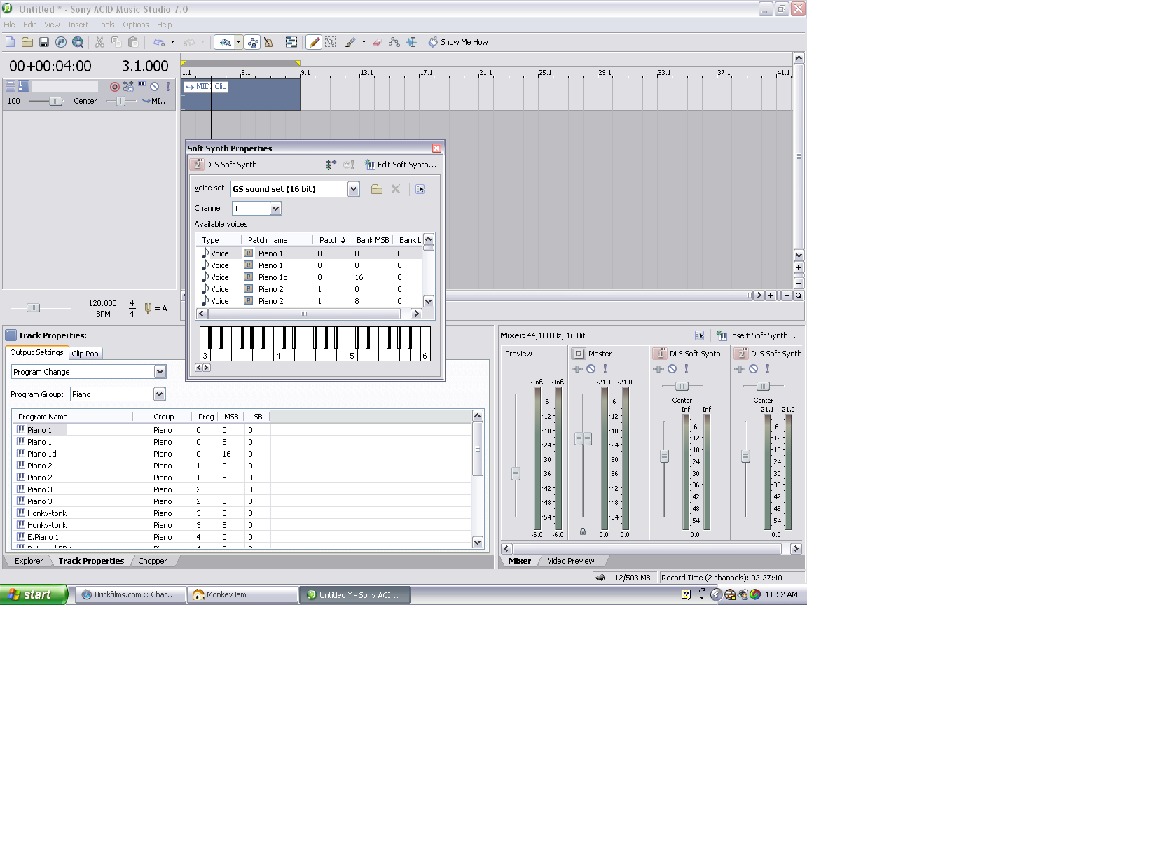Select the Paint brush tool
The height and width of the screenshot is (864, 1152).
[350, 42]
